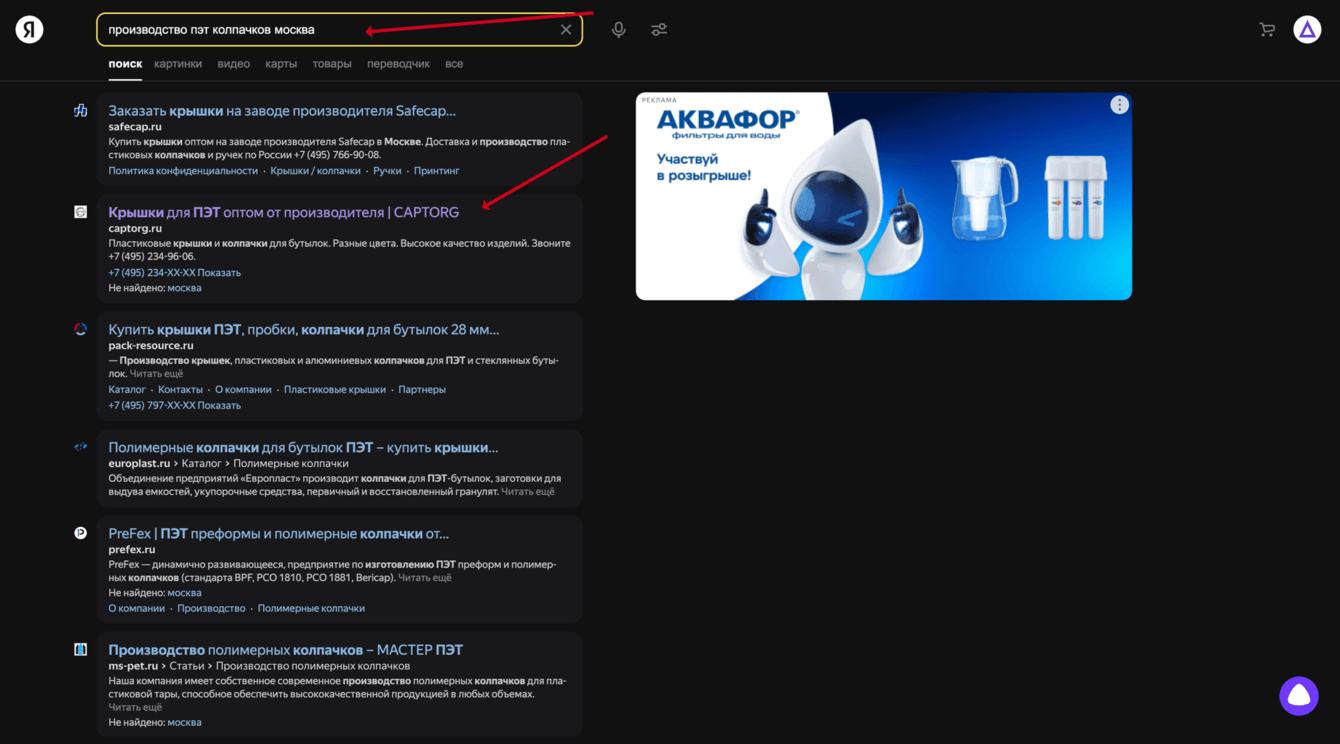Click the prefex.ru favicon
The width and height of the screenshot is (1340, 744).
point(81,533)
